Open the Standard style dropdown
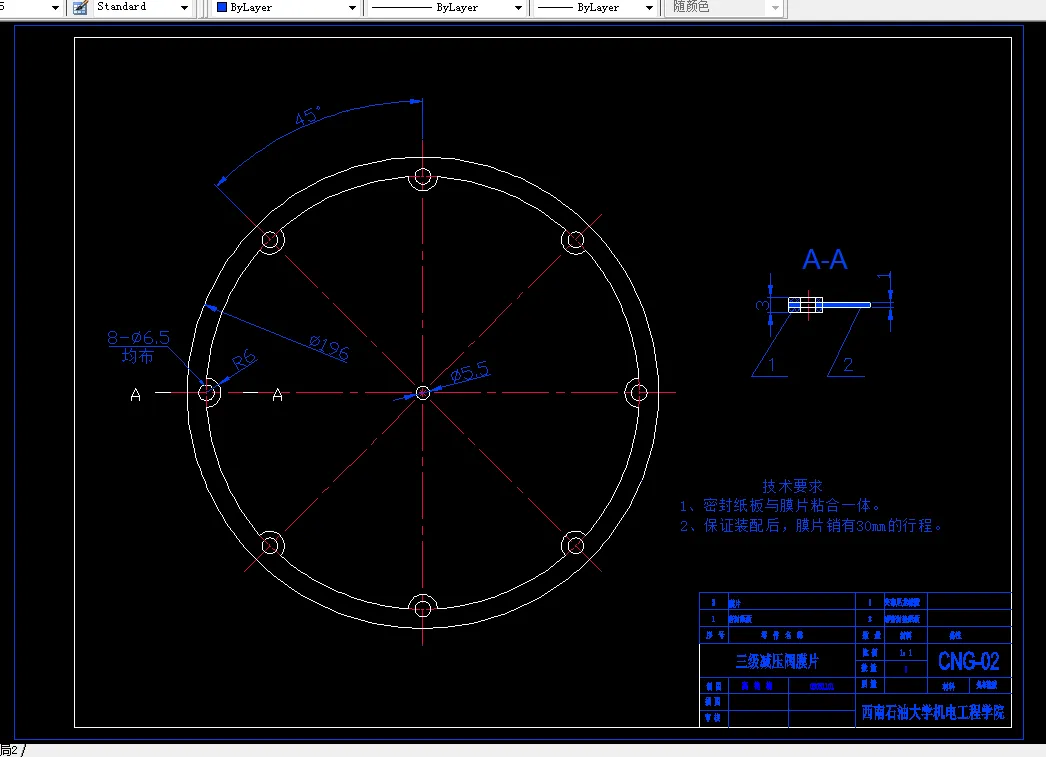 coord(184,7)
